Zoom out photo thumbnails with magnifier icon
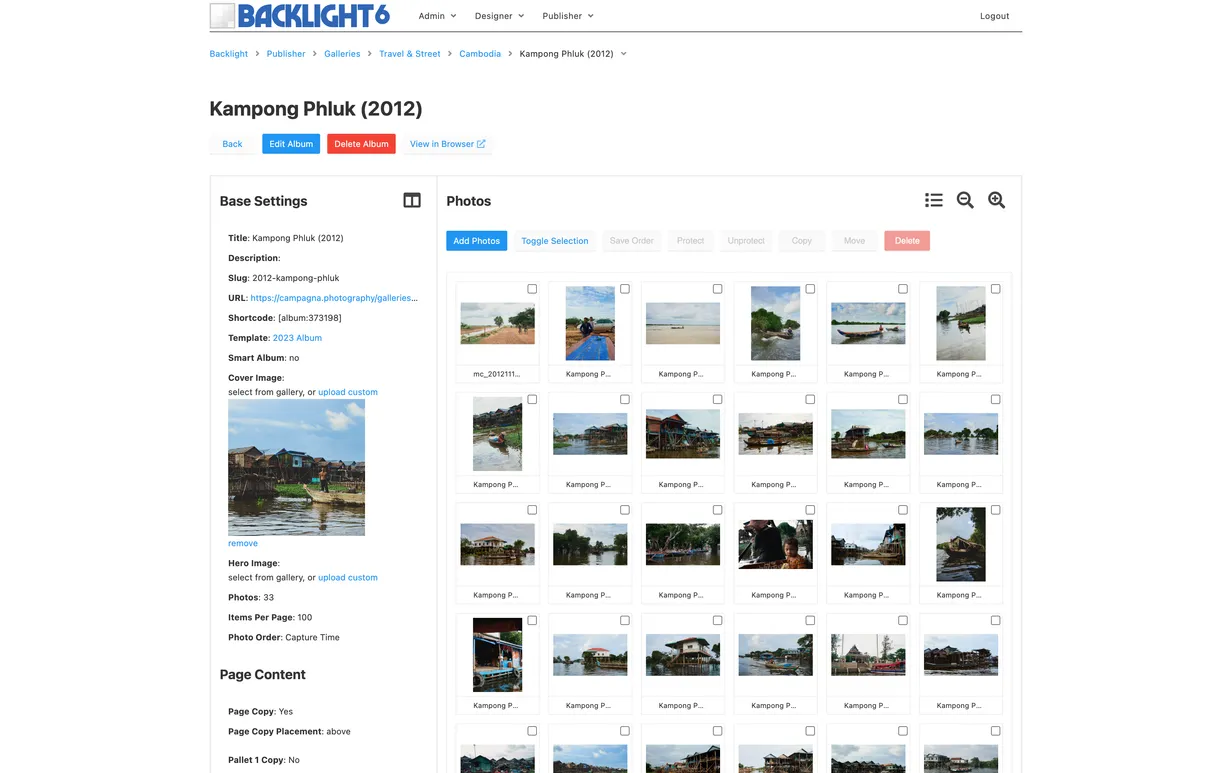 [x=965, y=200]
